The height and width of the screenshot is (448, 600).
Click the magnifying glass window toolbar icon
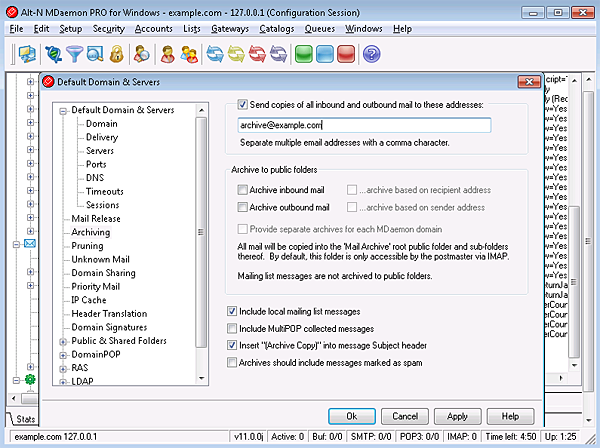95,54
